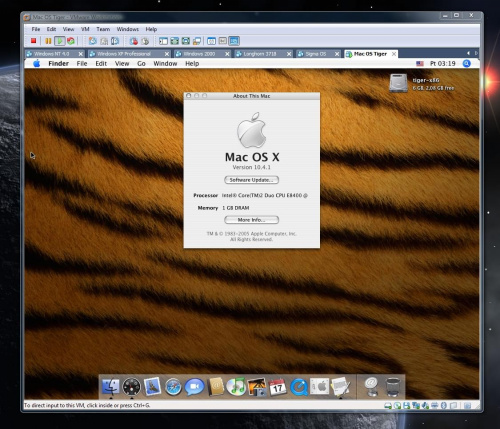This screenshot has width=500, height=429.
Task: Open the Apple menu in the guest
Action: [x=37, y=63]
